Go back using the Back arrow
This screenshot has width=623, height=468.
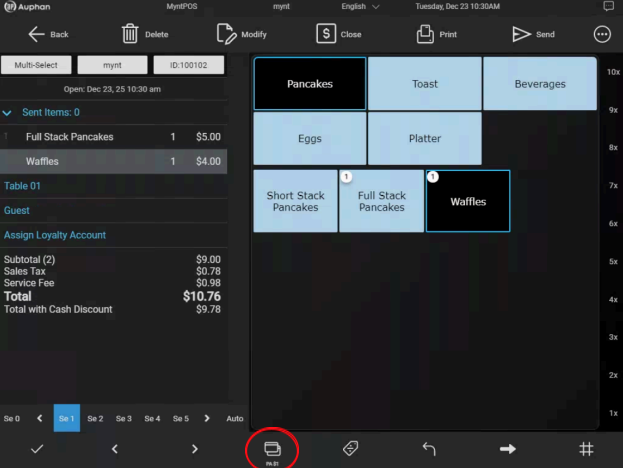[x=48, y=34]
